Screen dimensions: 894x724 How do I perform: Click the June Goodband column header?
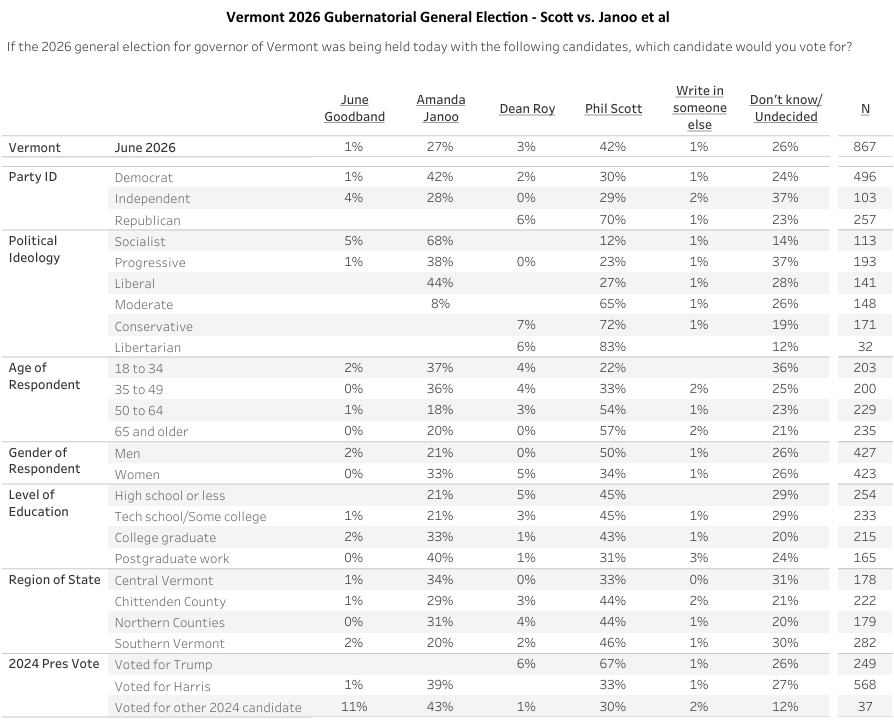[x=354, y=108]
